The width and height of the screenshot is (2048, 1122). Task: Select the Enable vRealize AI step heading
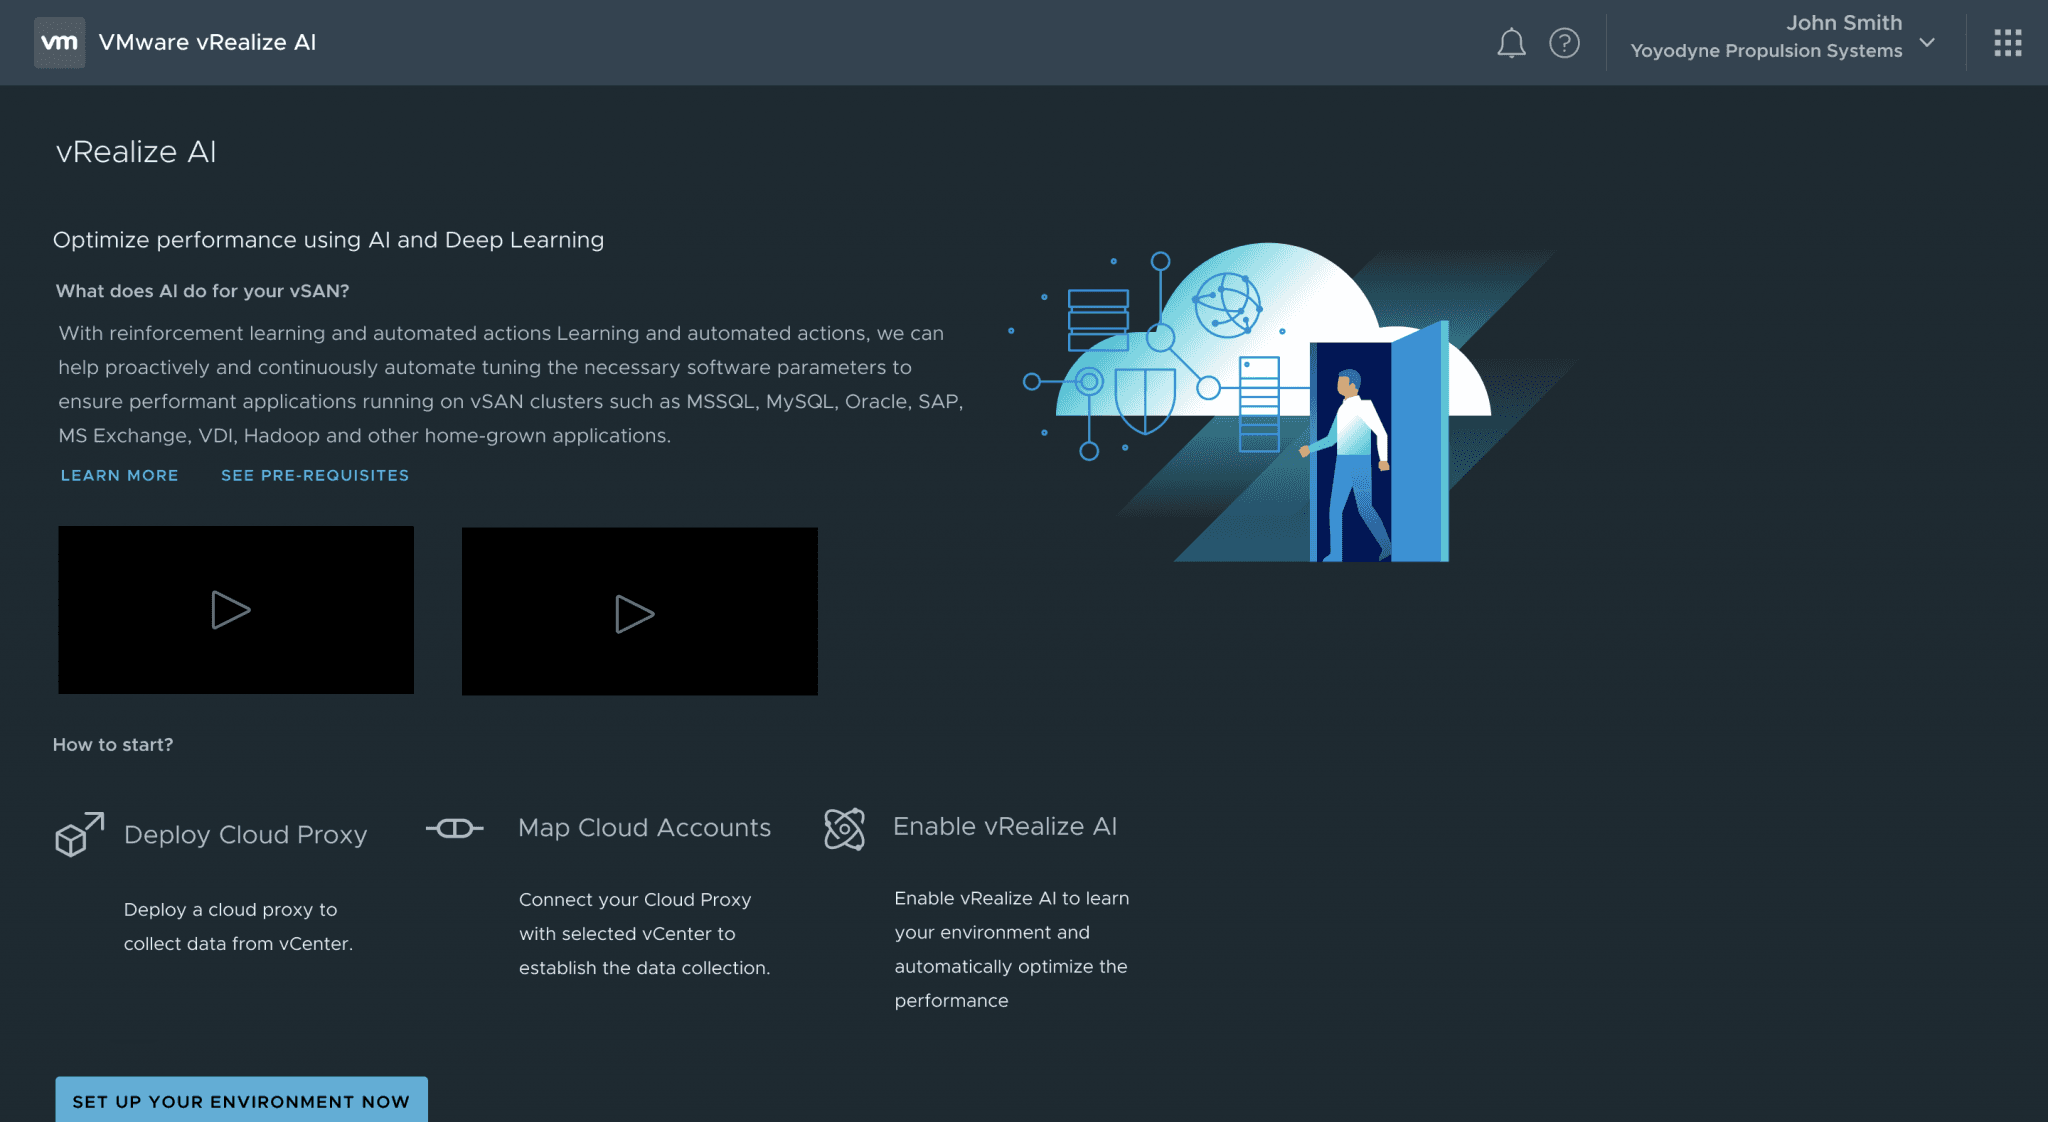[x=1004, y=827]
